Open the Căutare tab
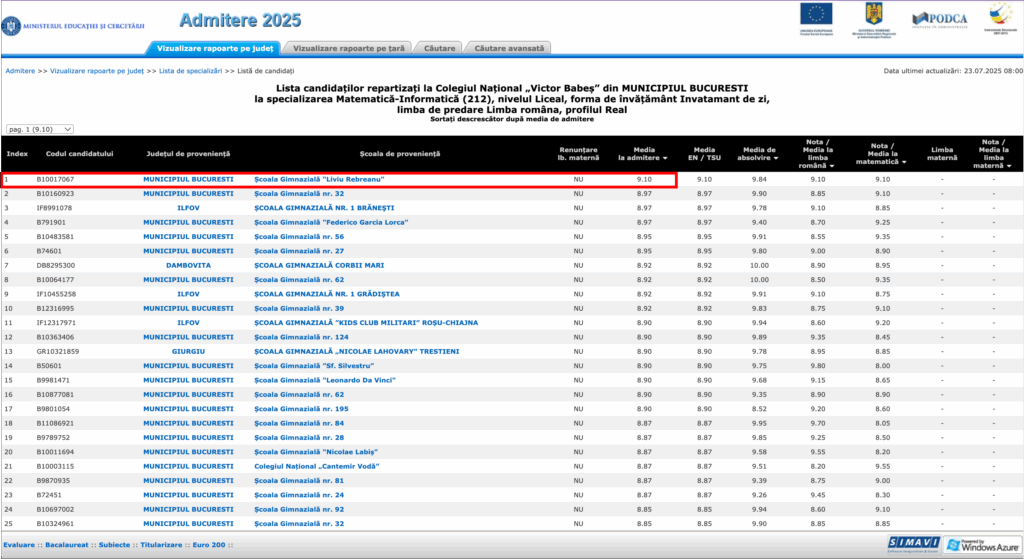 tap(440, 47)
